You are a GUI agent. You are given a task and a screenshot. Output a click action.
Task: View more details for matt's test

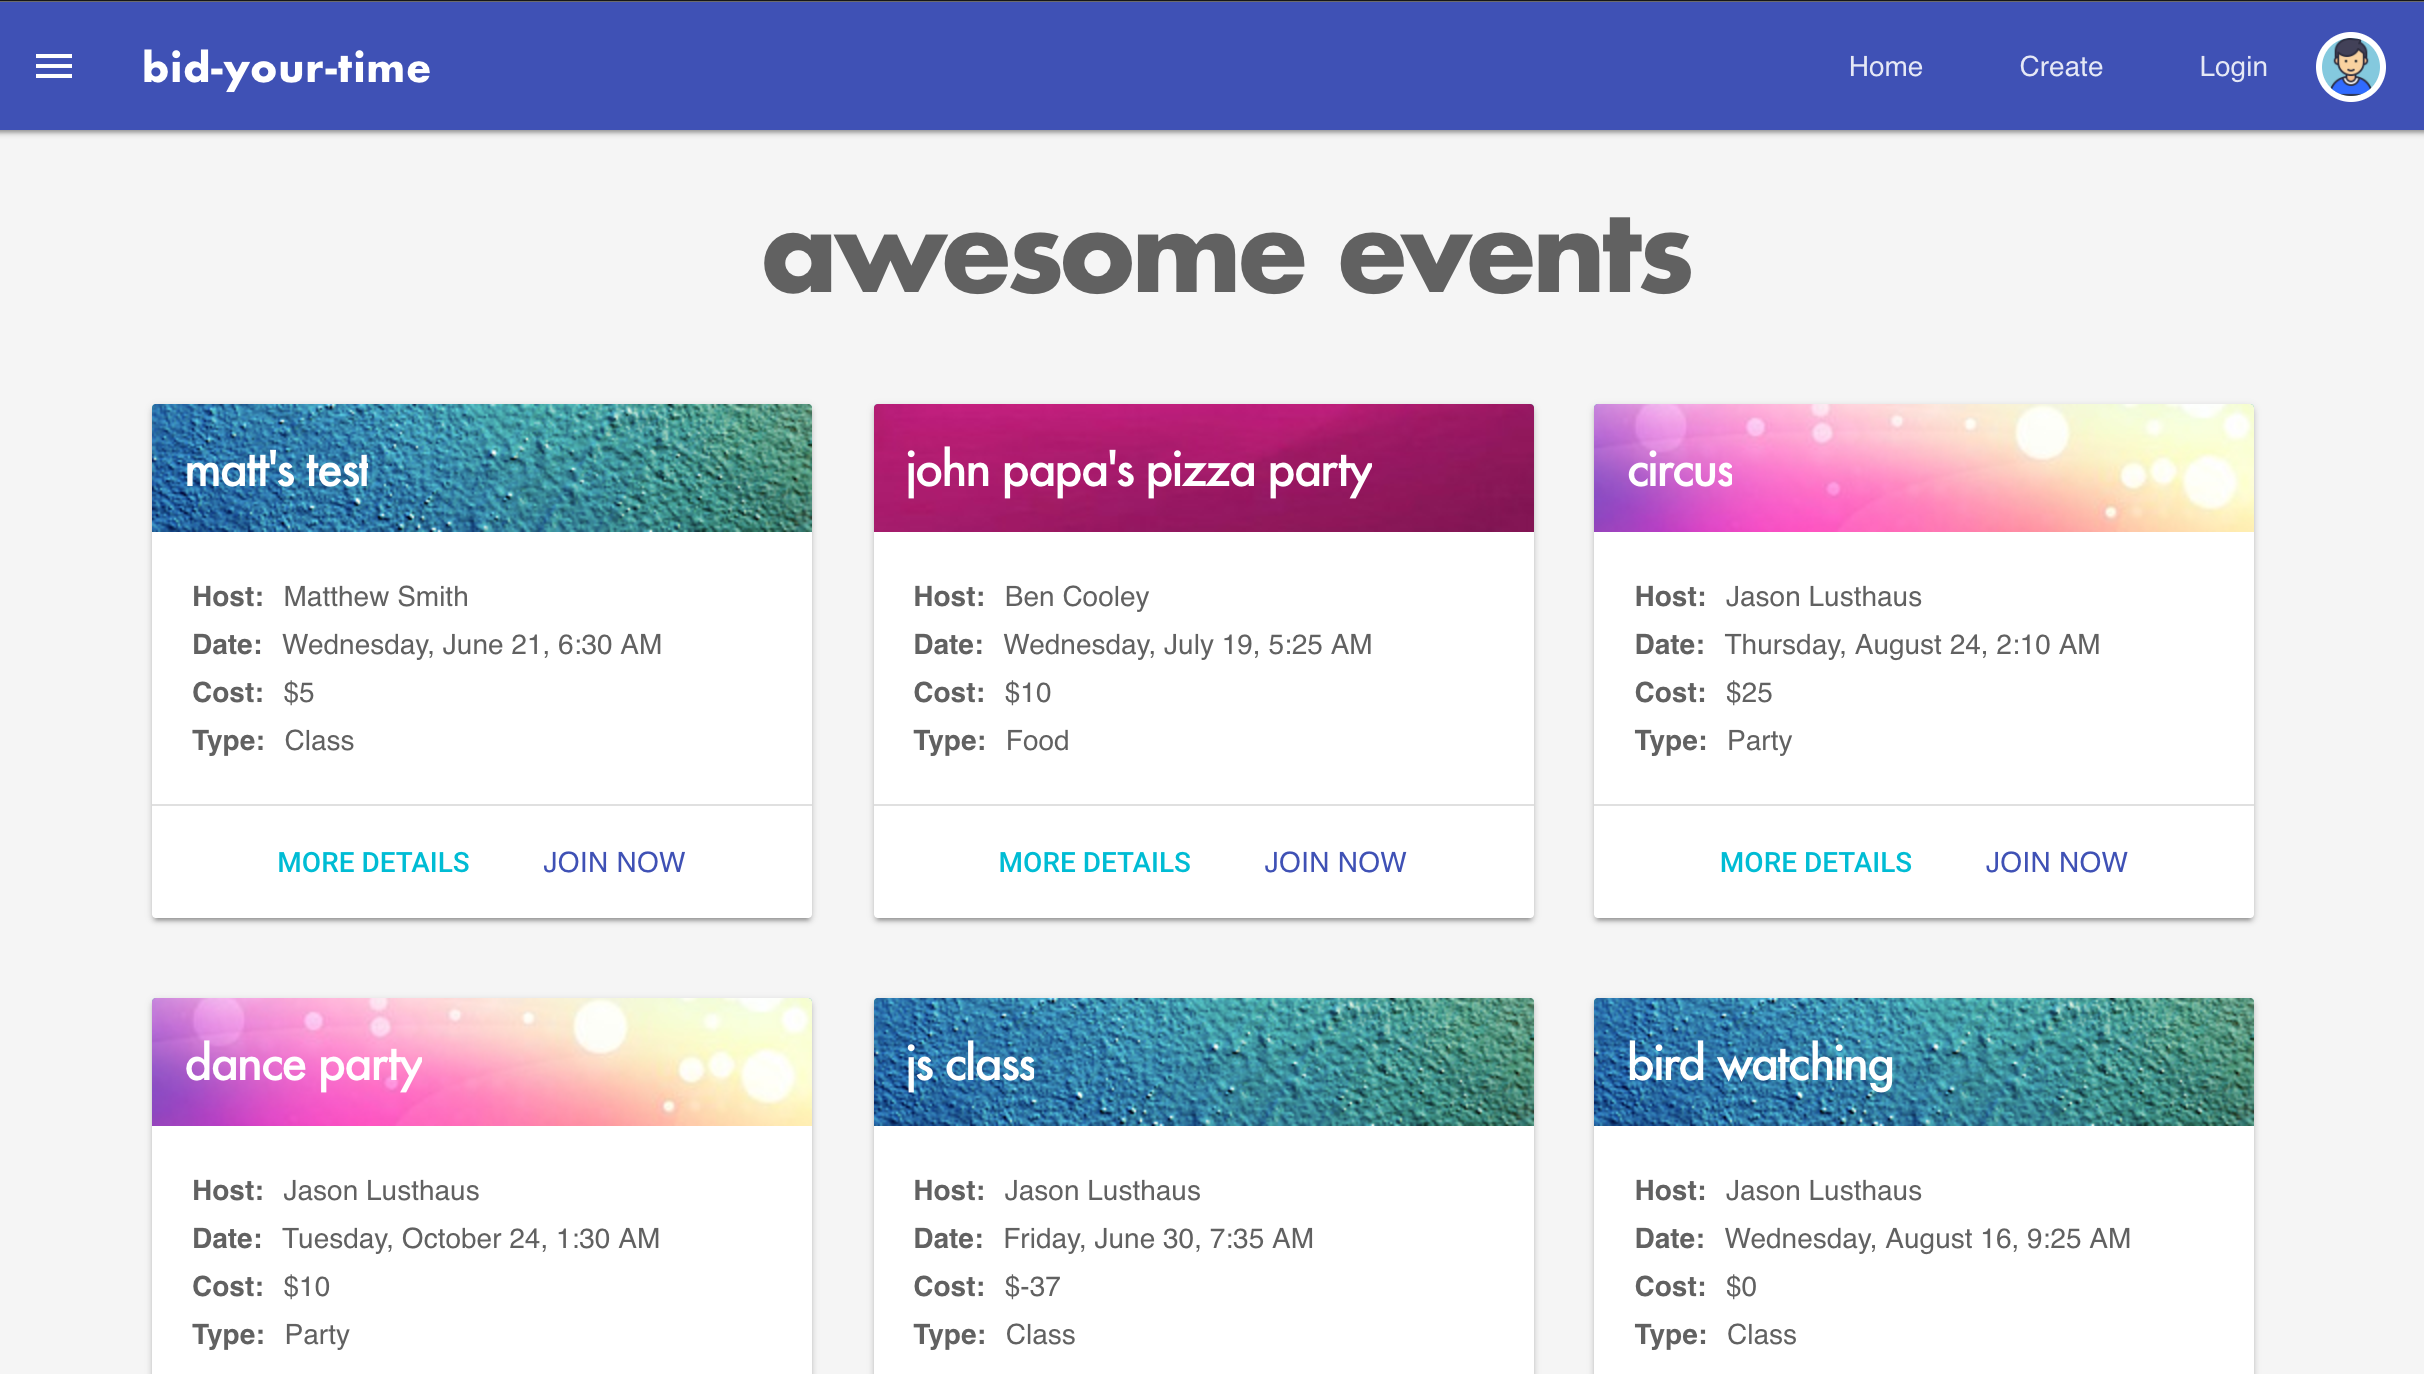pos(373,862)
